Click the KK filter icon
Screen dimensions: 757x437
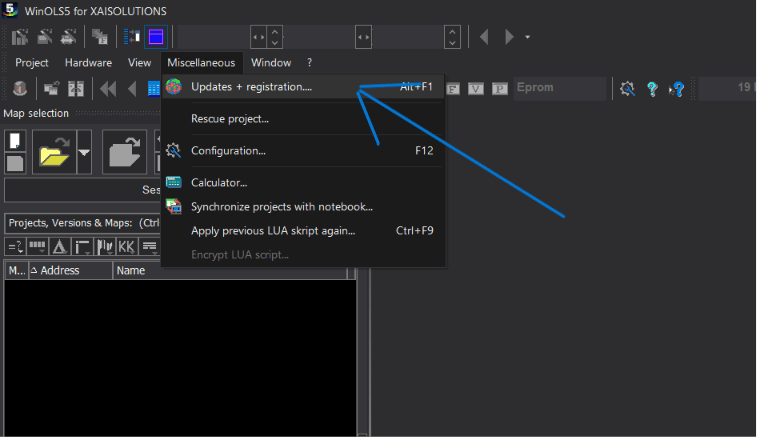point(126,247)
